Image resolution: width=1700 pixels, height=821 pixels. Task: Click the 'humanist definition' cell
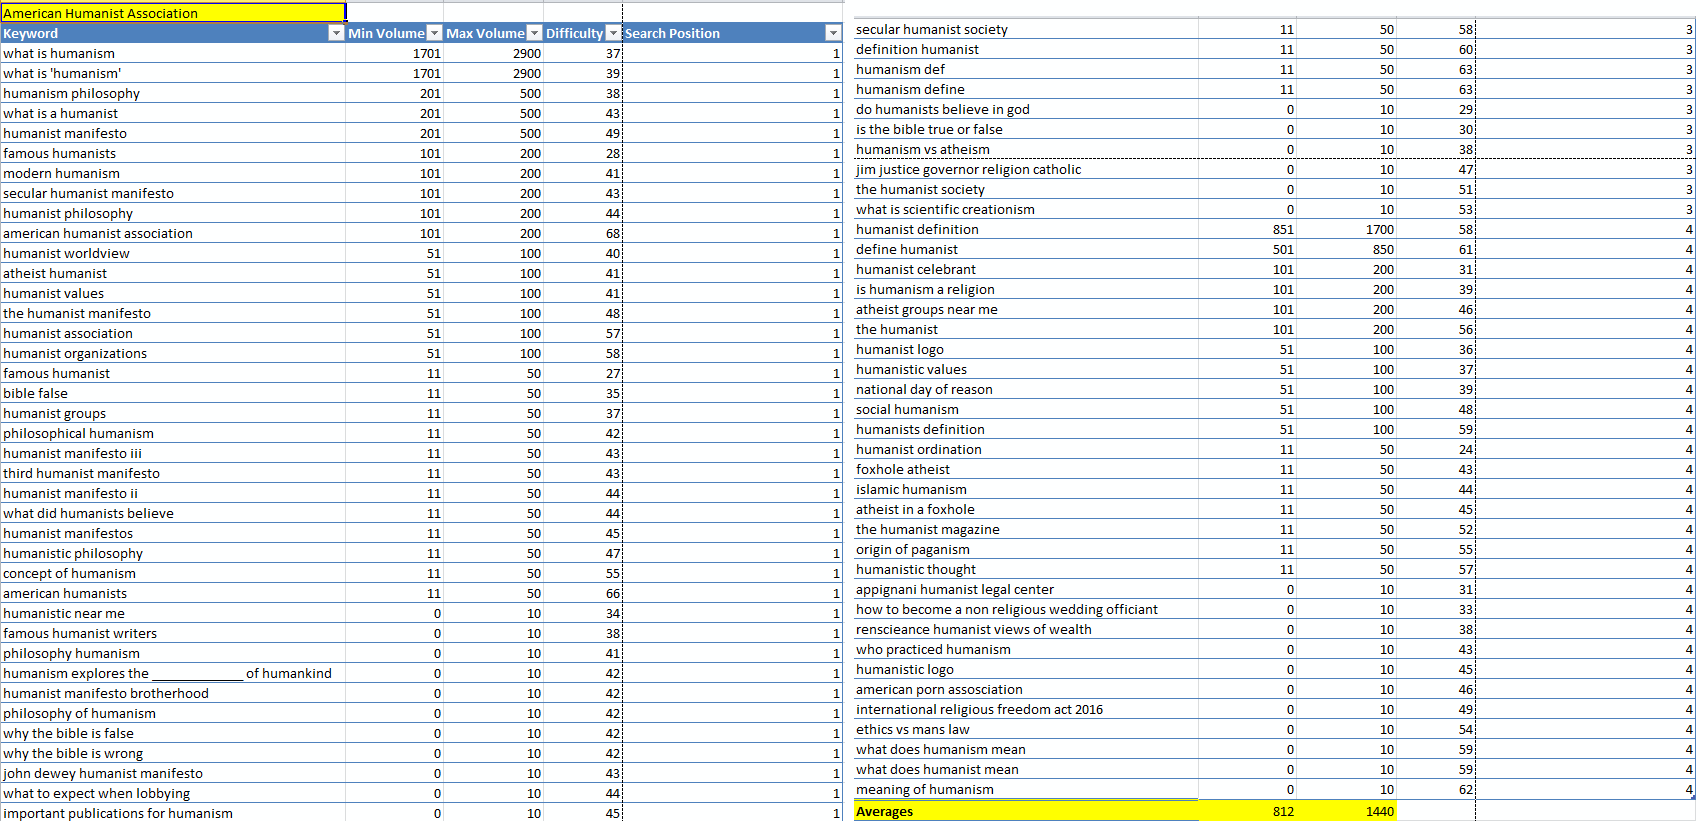click(x=1025, y=229)
